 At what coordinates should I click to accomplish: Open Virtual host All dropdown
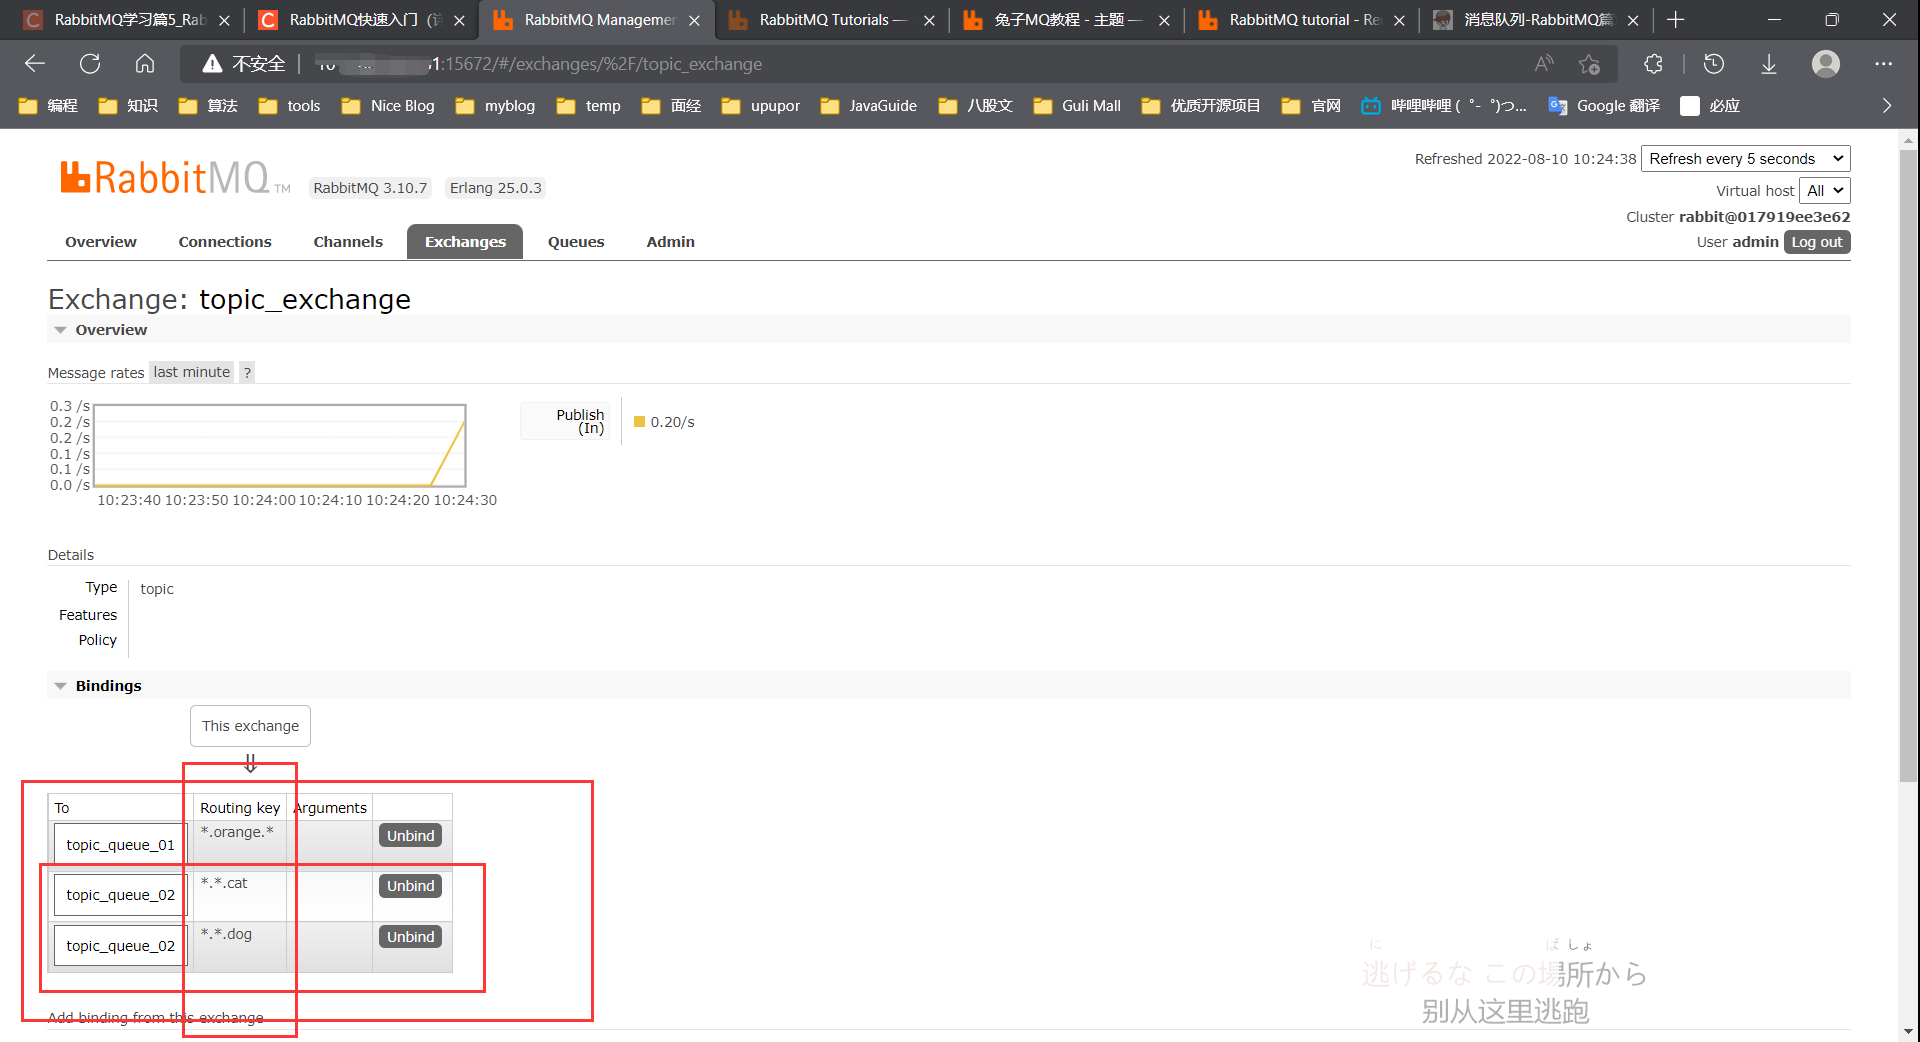(x=1825, y=190)
